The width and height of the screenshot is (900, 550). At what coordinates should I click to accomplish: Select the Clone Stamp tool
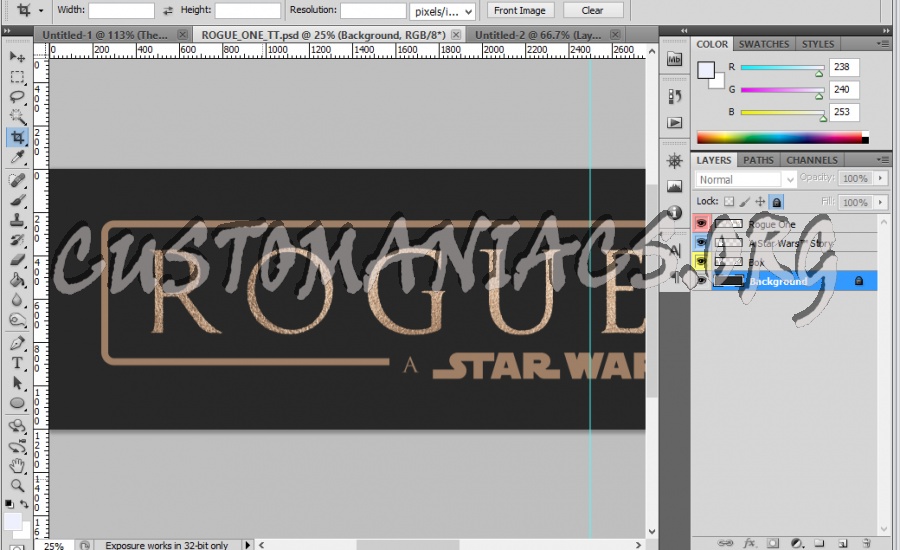coord(17,220)
